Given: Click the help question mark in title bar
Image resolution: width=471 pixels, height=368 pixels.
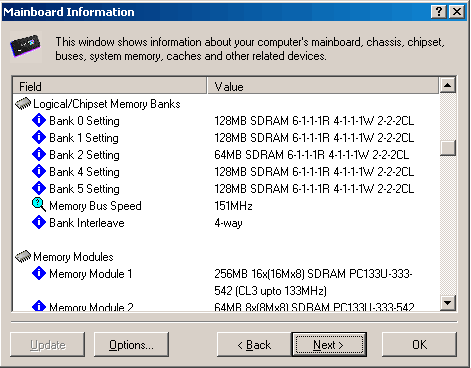Looking at the screenshot, I should [x=439, y=12].
